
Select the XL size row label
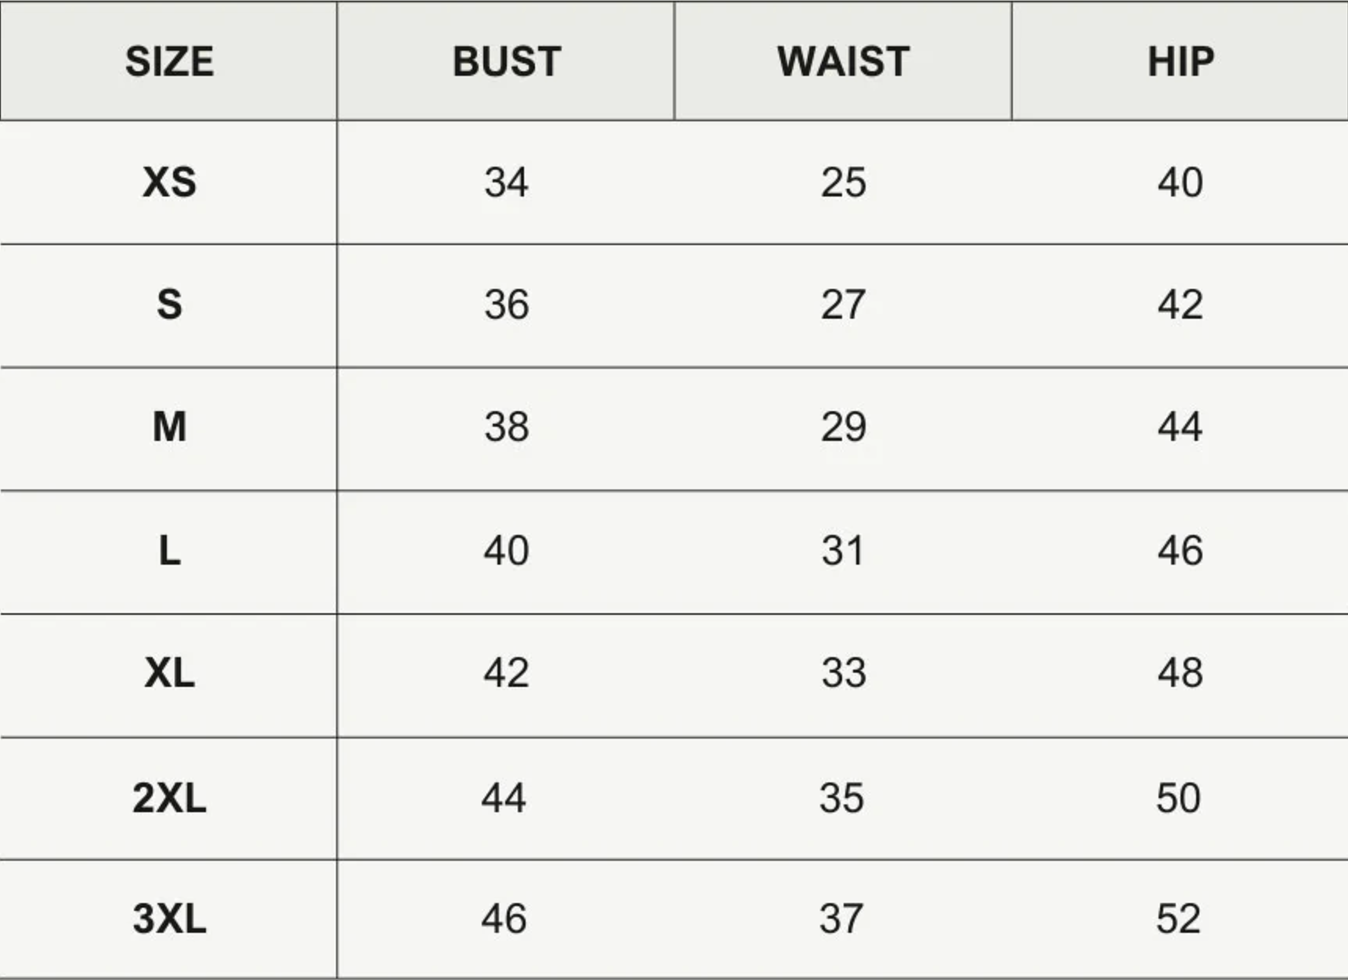pyautogui.click(x=169, y=673)
